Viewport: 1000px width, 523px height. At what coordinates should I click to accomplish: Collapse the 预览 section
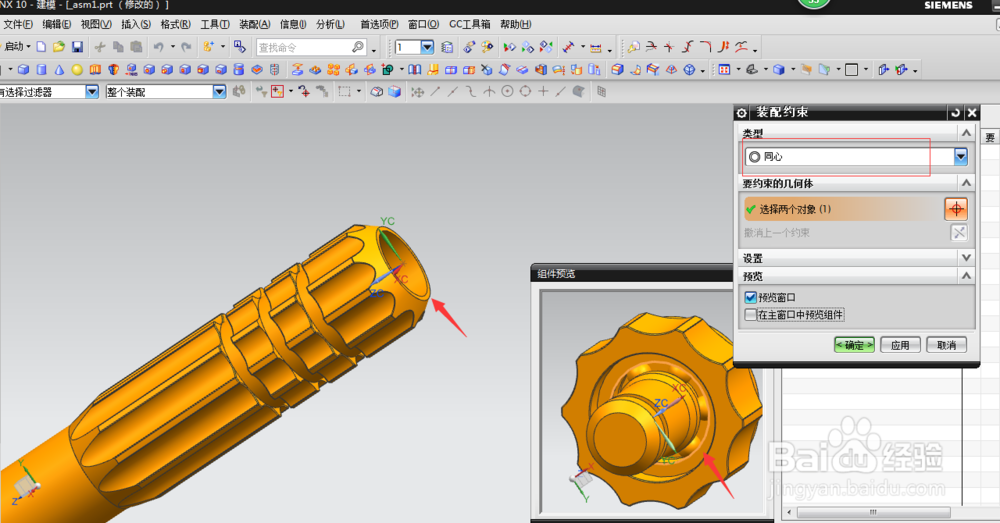(x=966, y=276)
